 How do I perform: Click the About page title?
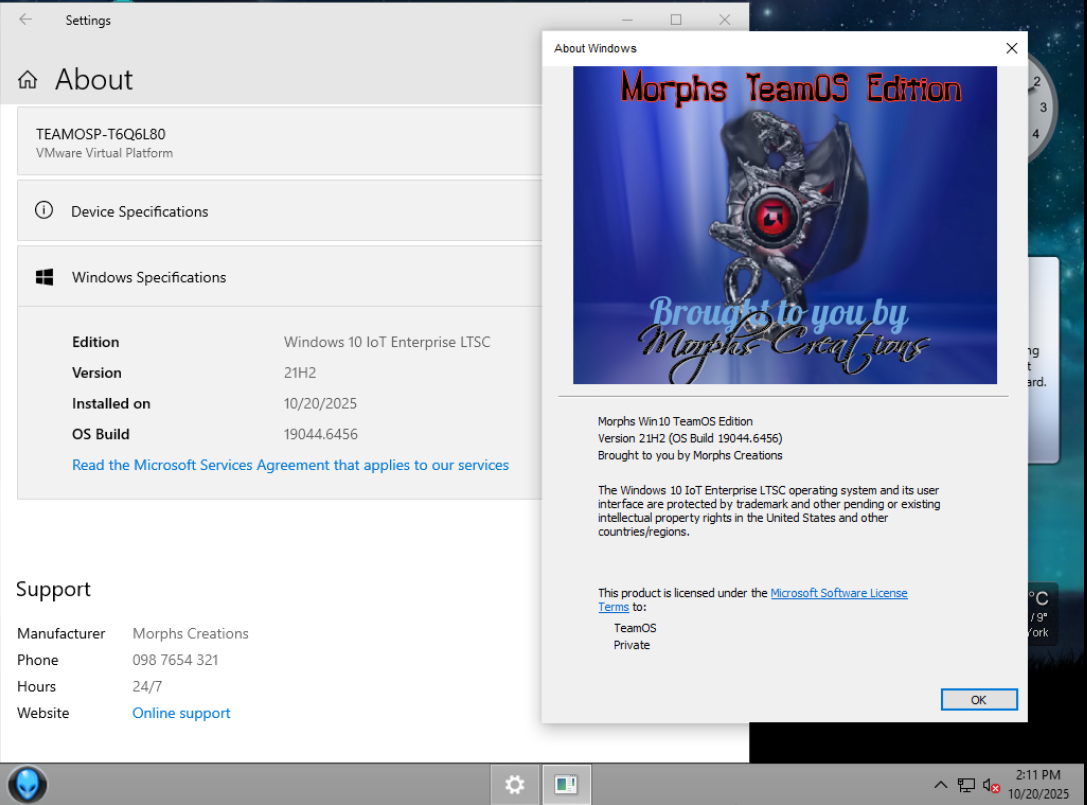(94, 80)
